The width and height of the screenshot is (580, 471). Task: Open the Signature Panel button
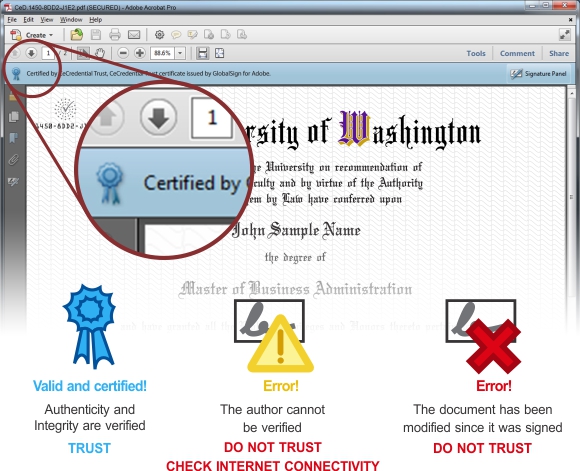point(538,74)
